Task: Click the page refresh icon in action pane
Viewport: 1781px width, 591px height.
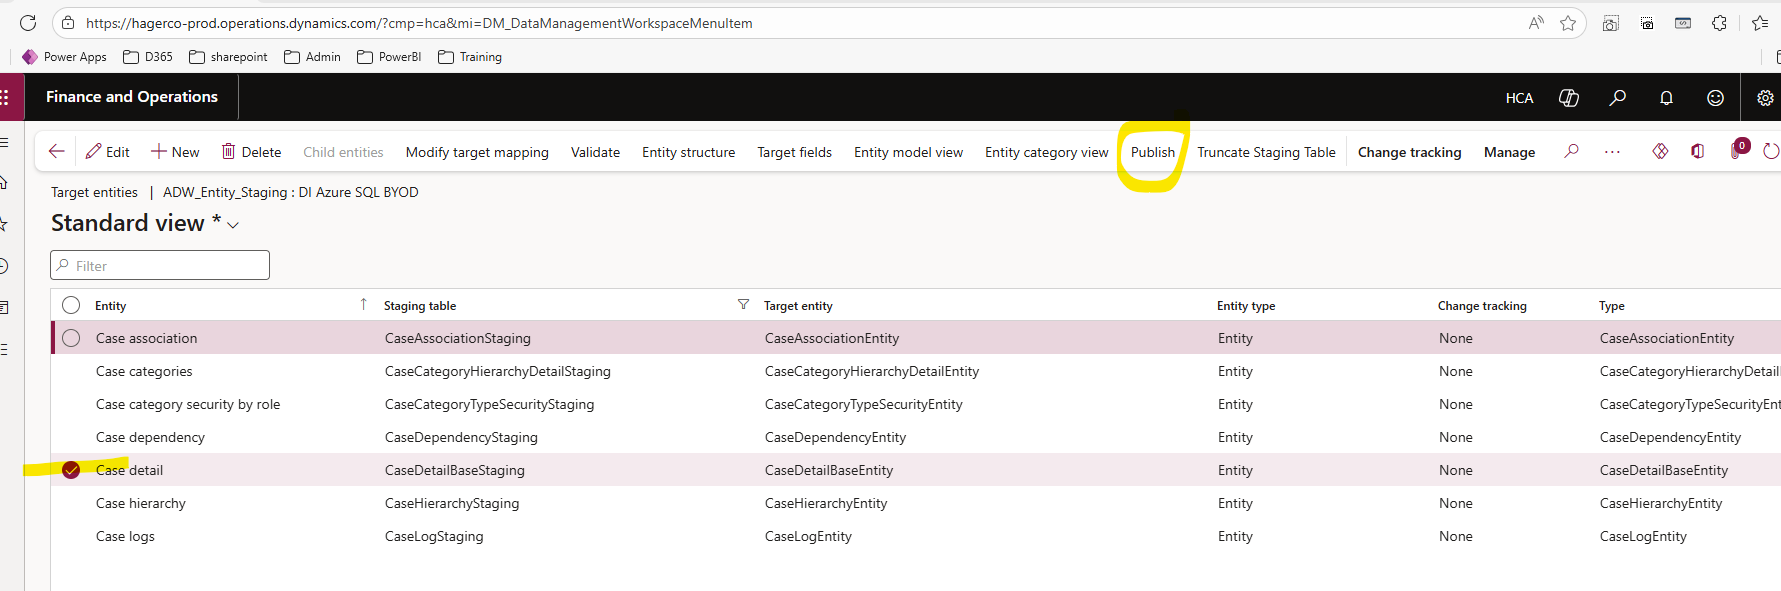Action: pyautogui.click(x=1771, y=151)
